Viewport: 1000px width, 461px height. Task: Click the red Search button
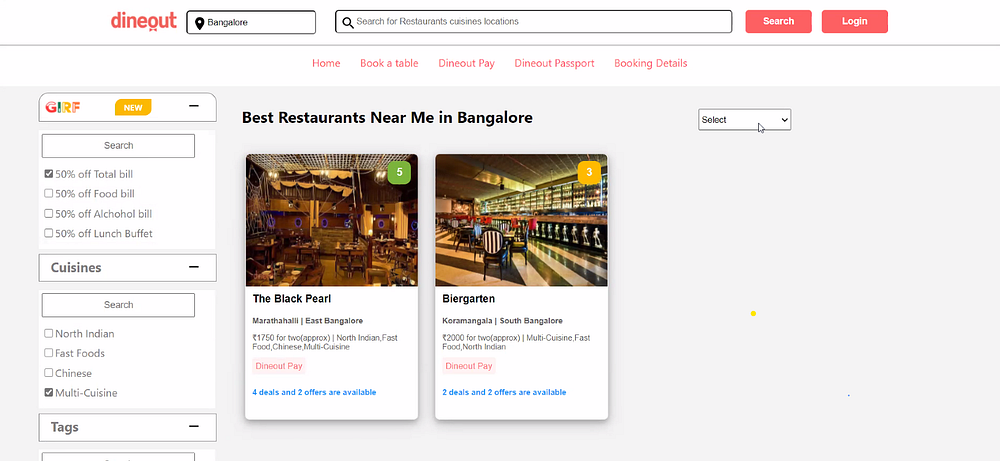tap(779, 21)
